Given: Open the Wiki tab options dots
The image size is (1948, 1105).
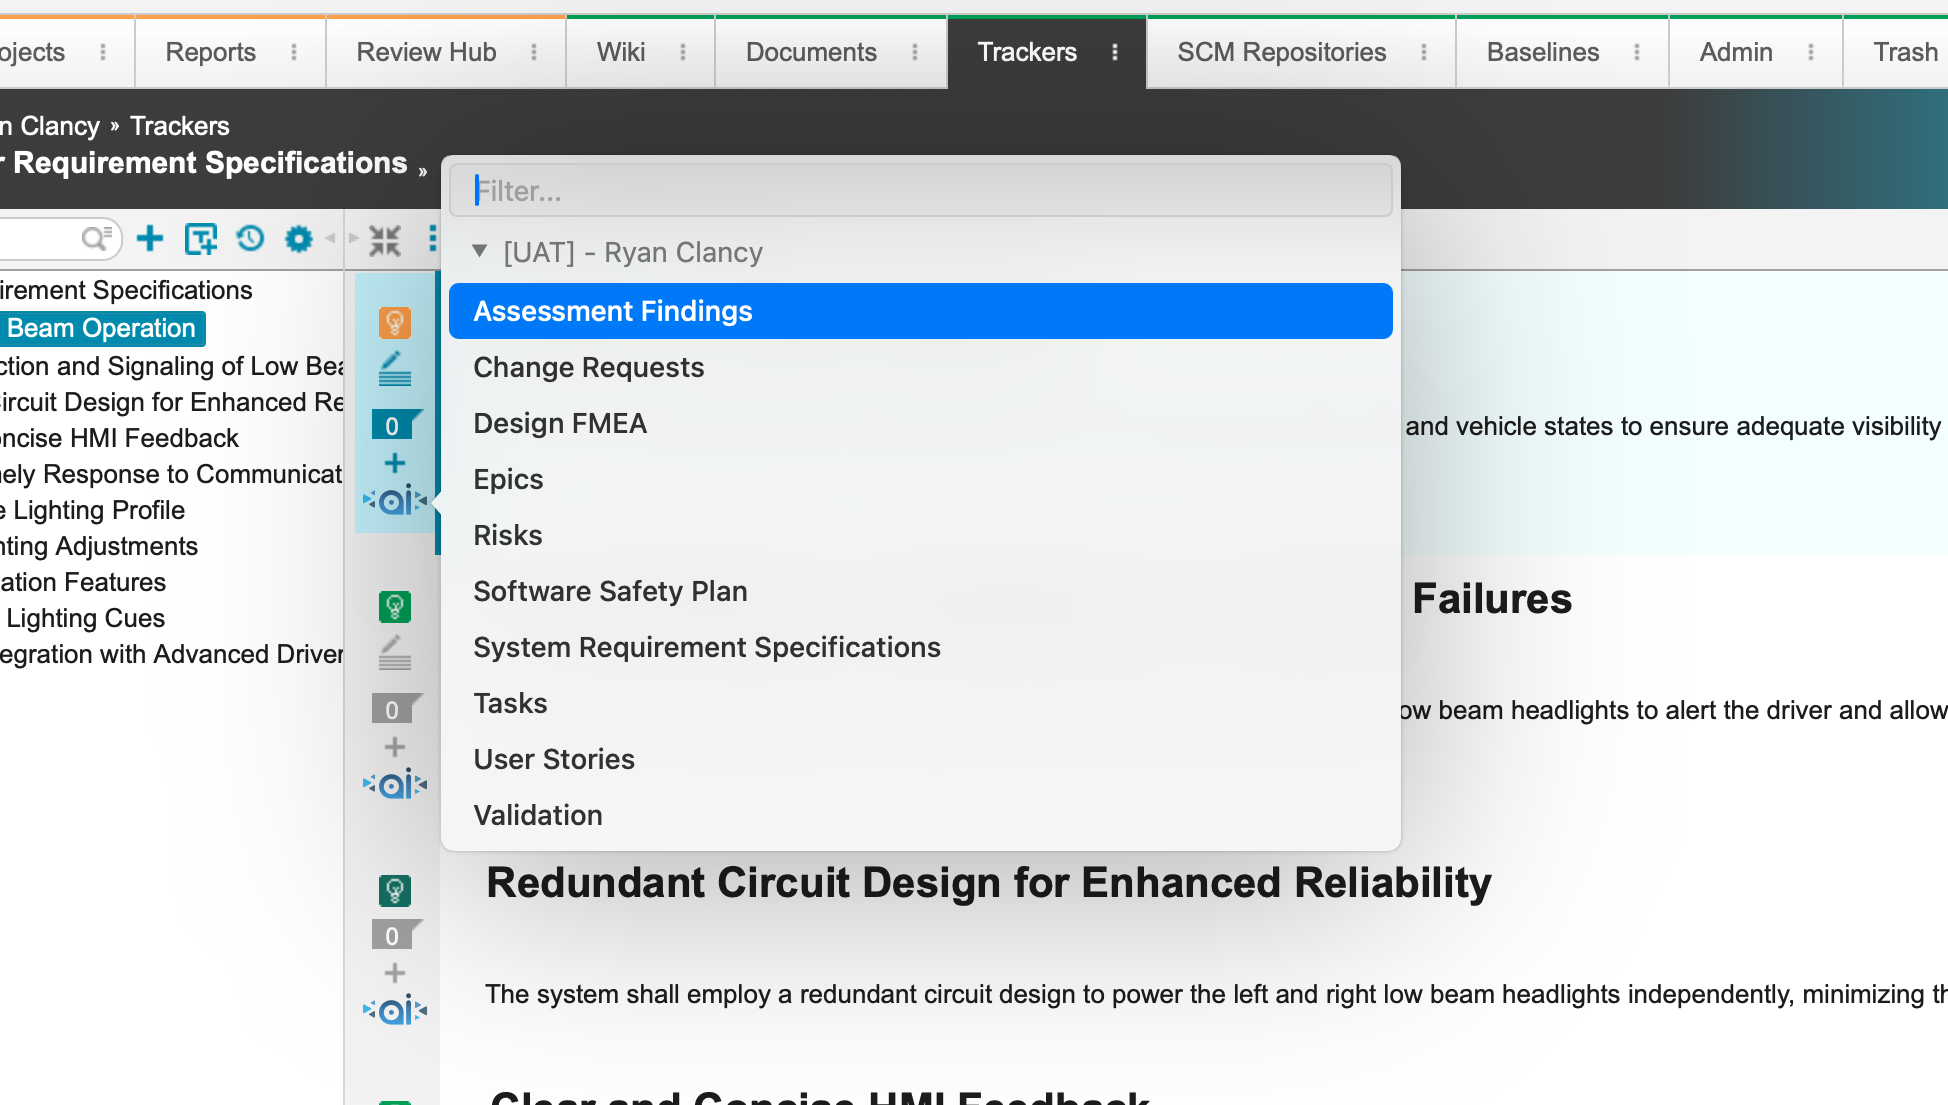Looking at the screenshot, I should coord(683,52).
